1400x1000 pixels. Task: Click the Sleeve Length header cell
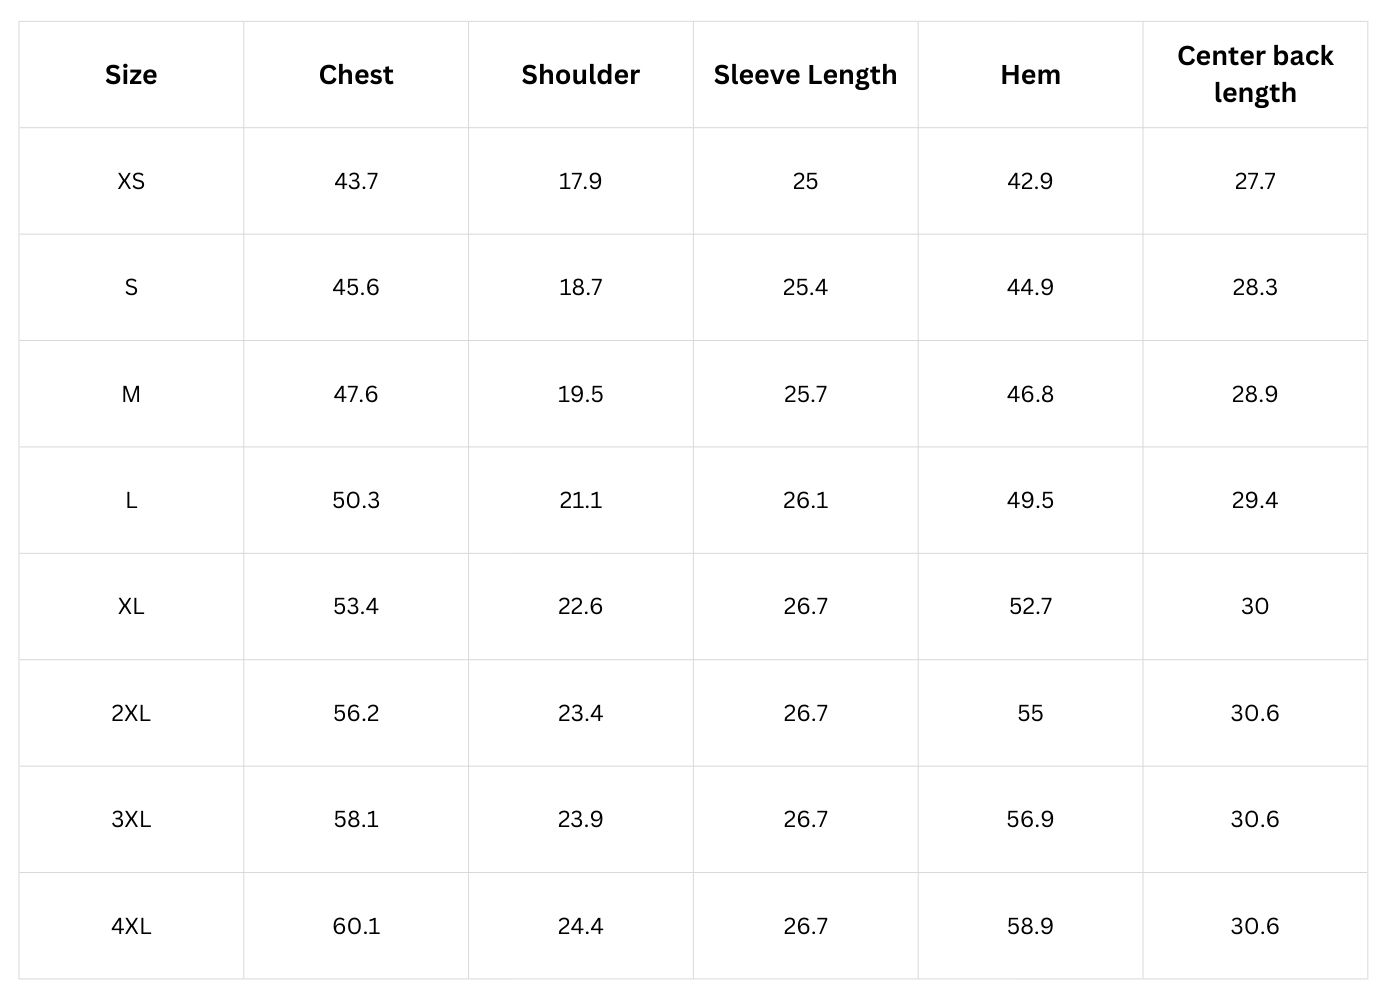pyautogui.click(x=805, y=75)
